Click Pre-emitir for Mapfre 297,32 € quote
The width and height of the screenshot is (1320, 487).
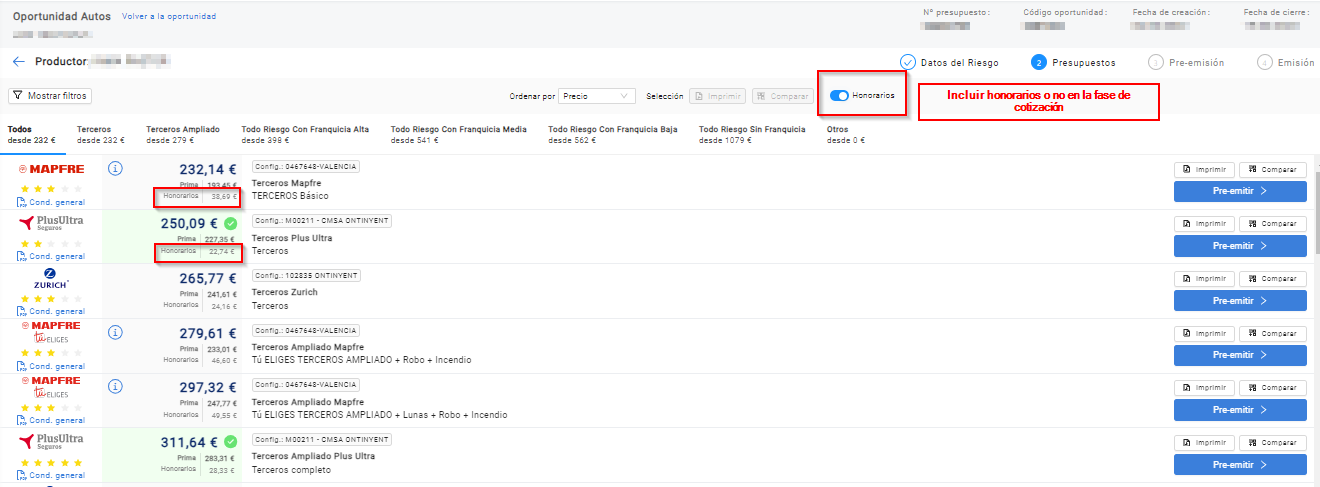[x=1240, y=409]
